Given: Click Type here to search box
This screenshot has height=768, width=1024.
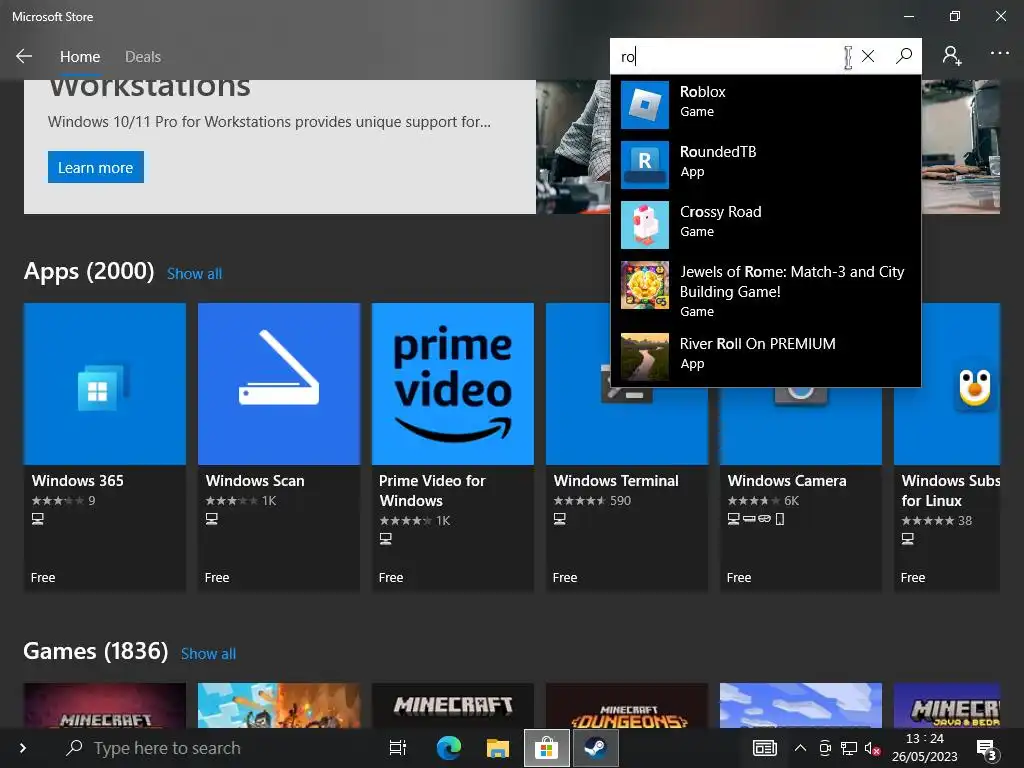Looking at the screenshot, I should (167, 748).
